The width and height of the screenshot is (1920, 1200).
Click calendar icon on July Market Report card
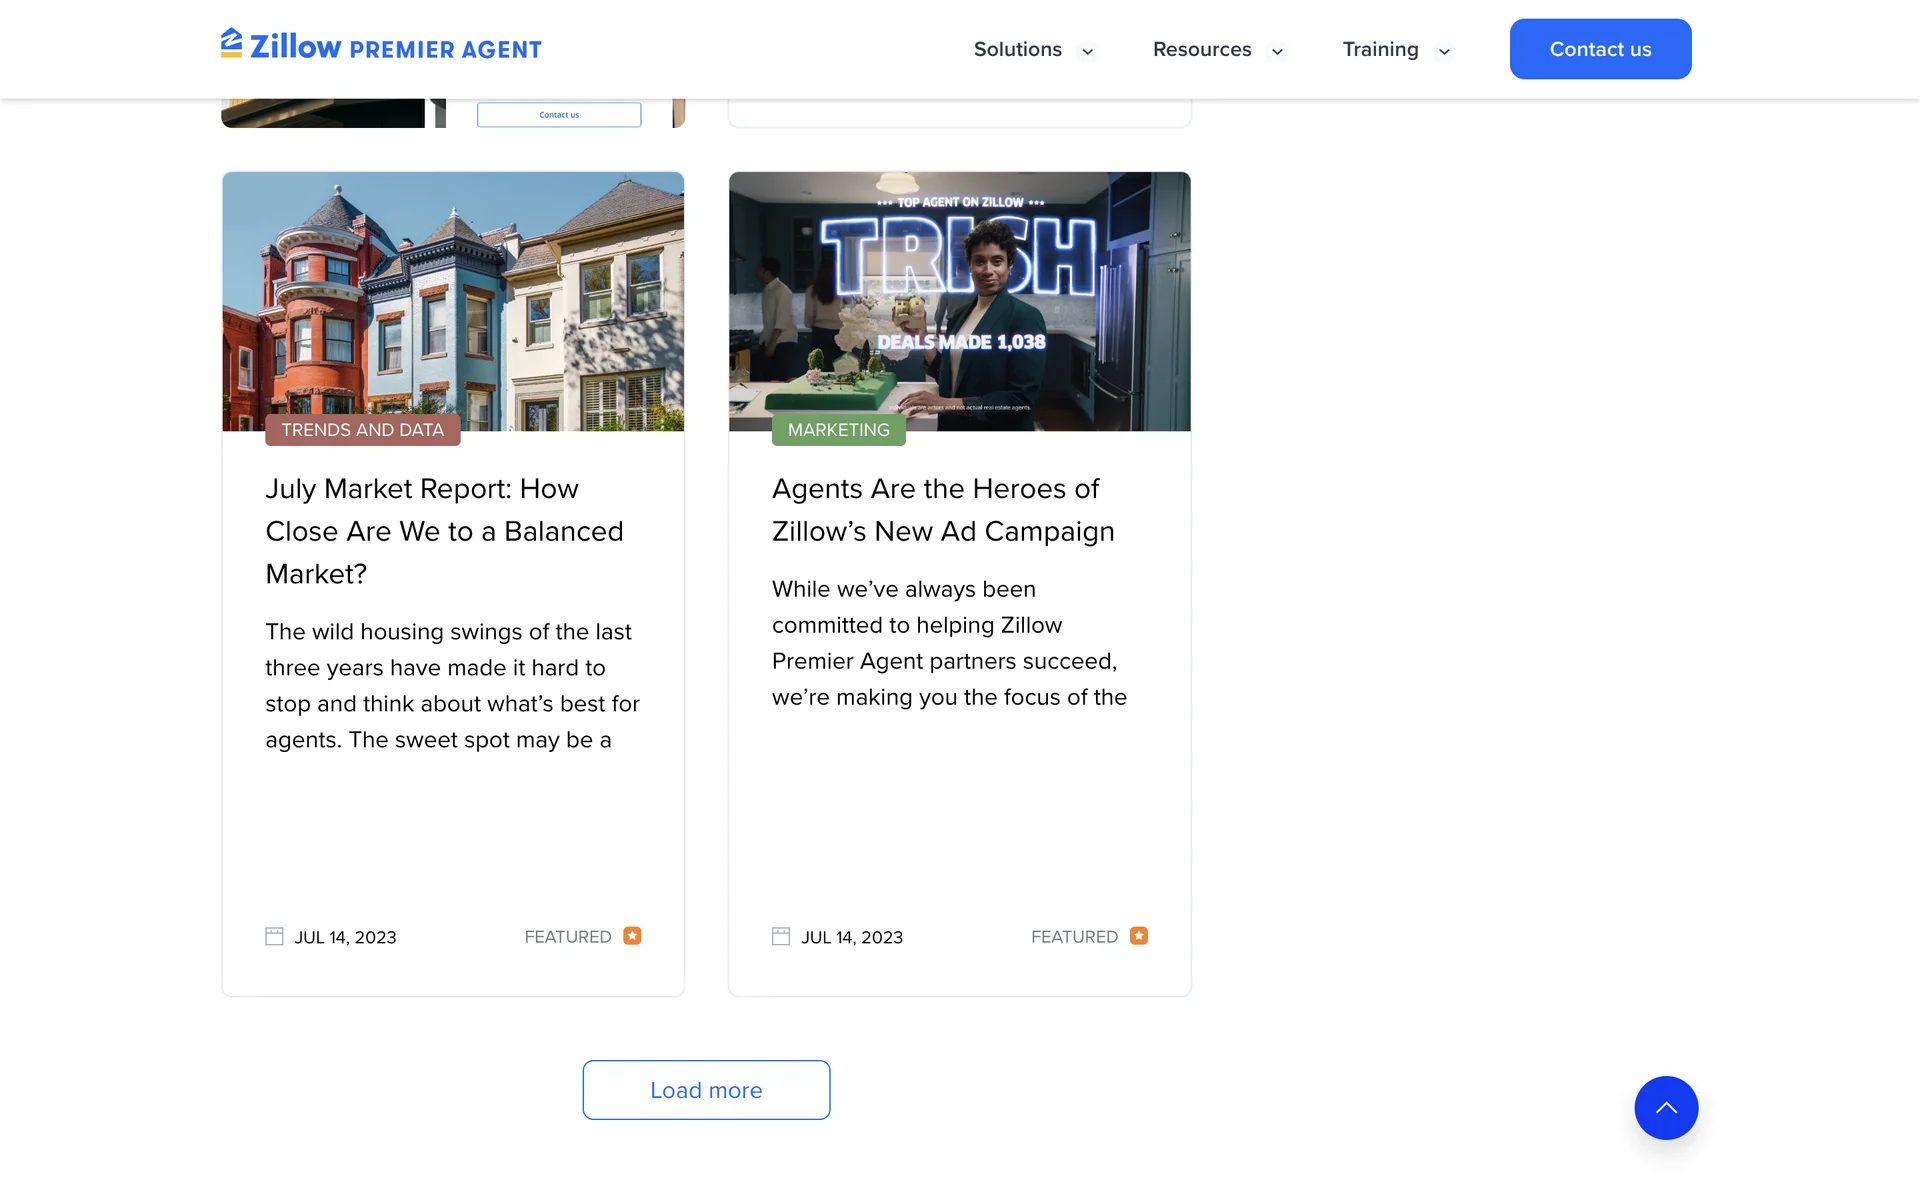click(x=274, y=937)
